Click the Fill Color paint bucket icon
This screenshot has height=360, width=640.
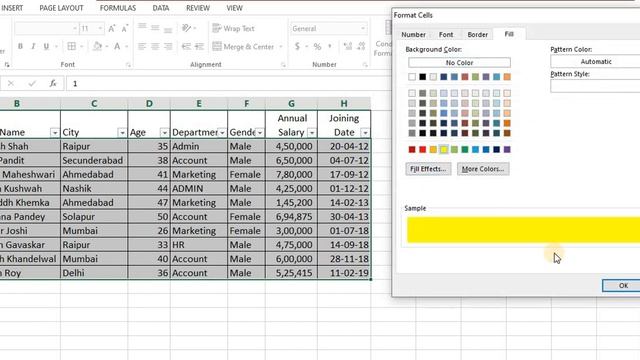point(97,46)
